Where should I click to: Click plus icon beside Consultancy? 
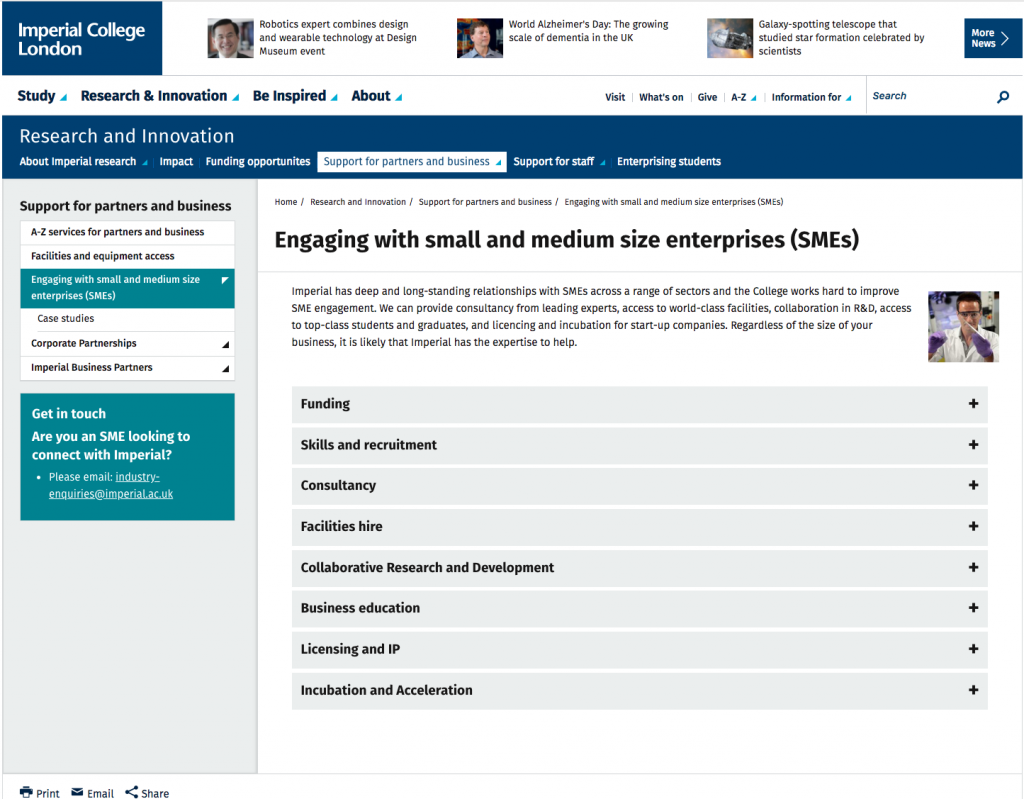pyautogui.click(x=973, y=485)
